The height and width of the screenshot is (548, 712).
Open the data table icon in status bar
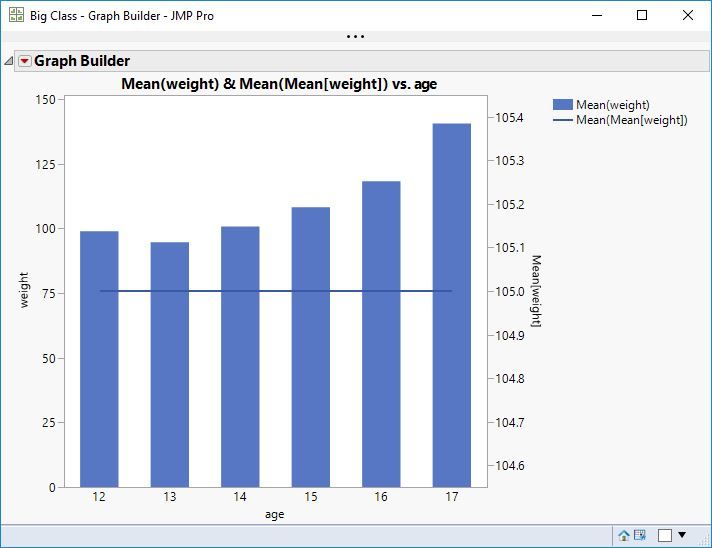[x=640, y=535]
